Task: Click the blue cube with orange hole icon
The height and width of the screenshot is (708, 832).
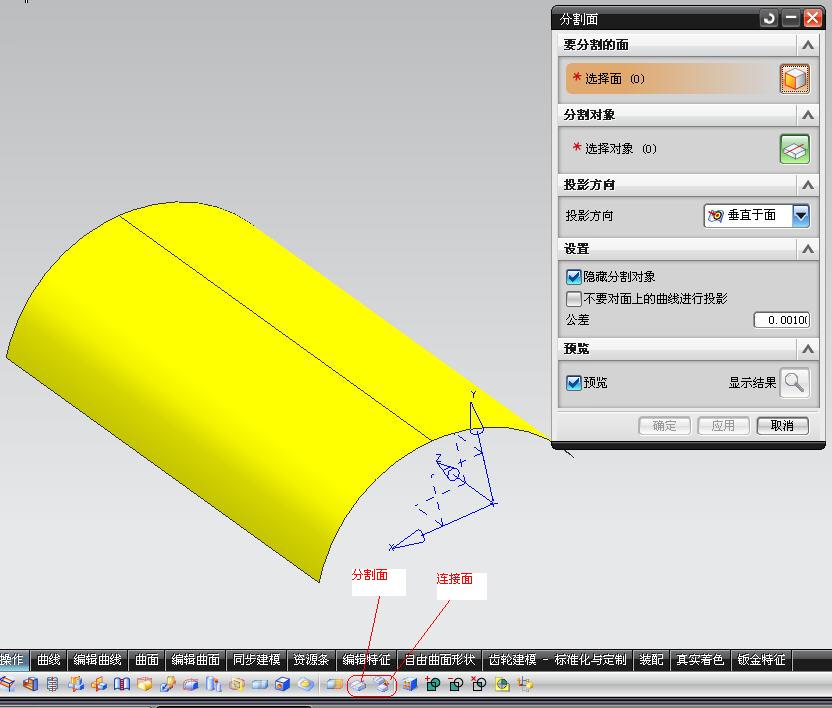Action: pos(282,685)
